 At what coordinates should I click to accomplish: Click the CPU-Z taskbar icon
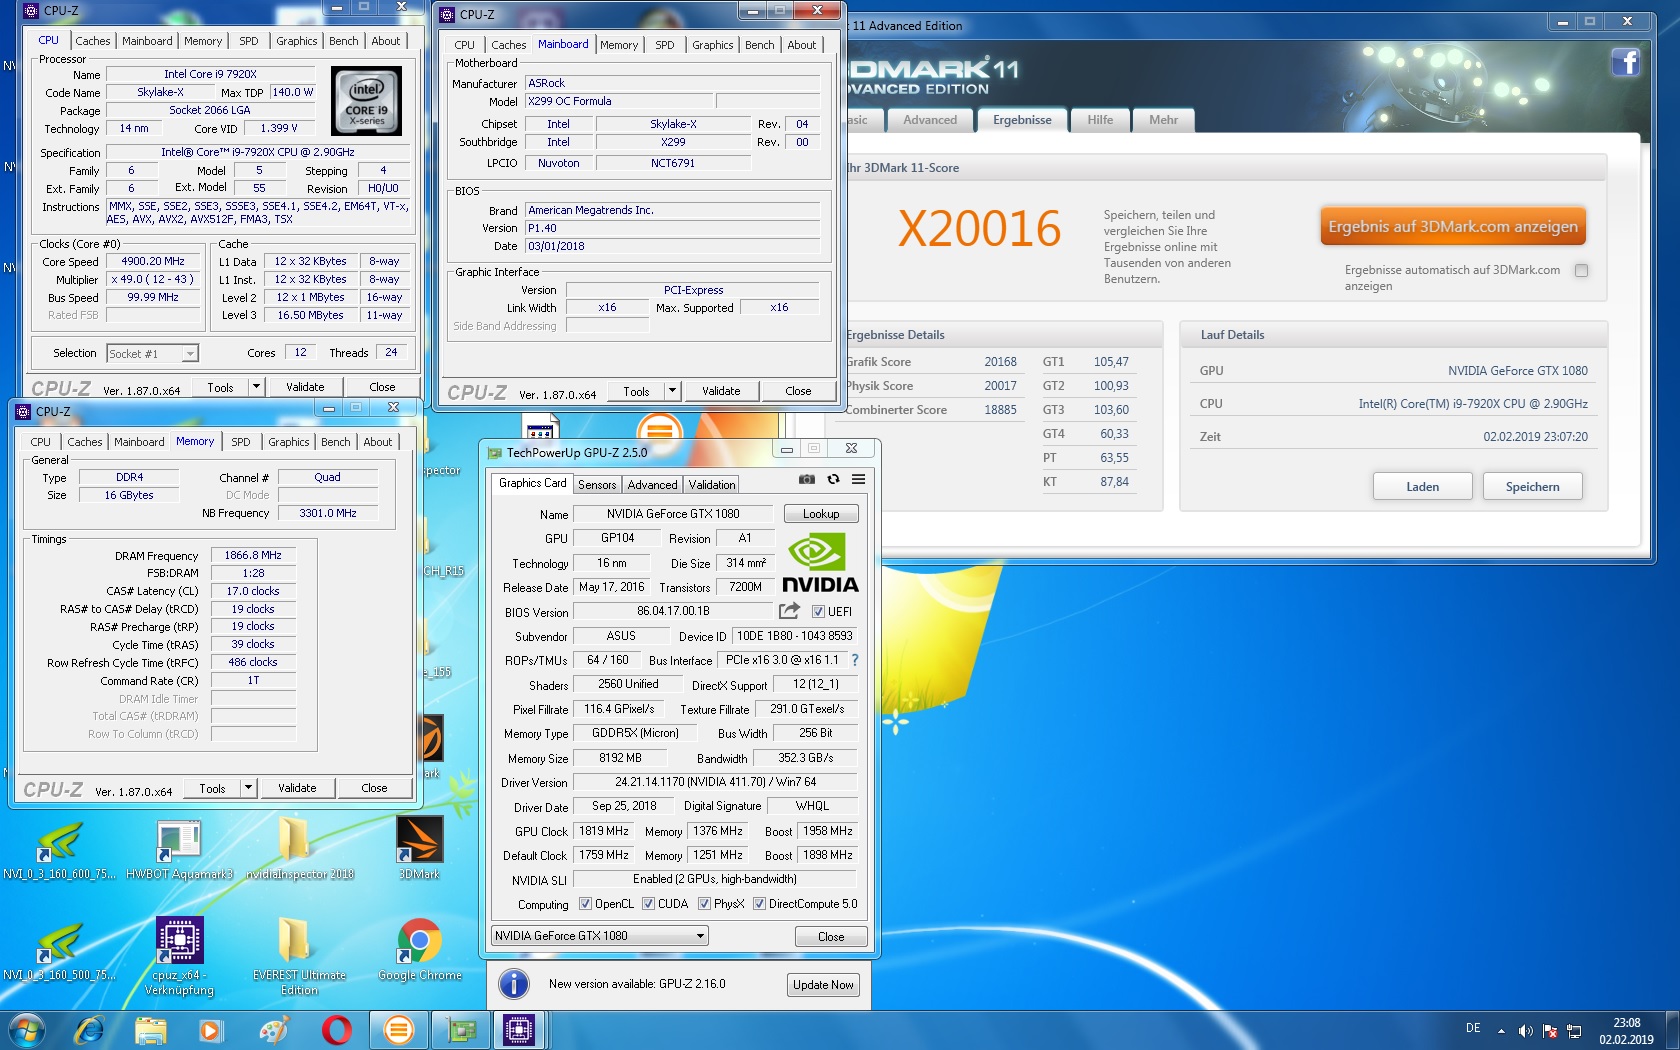click(519, 1030)
